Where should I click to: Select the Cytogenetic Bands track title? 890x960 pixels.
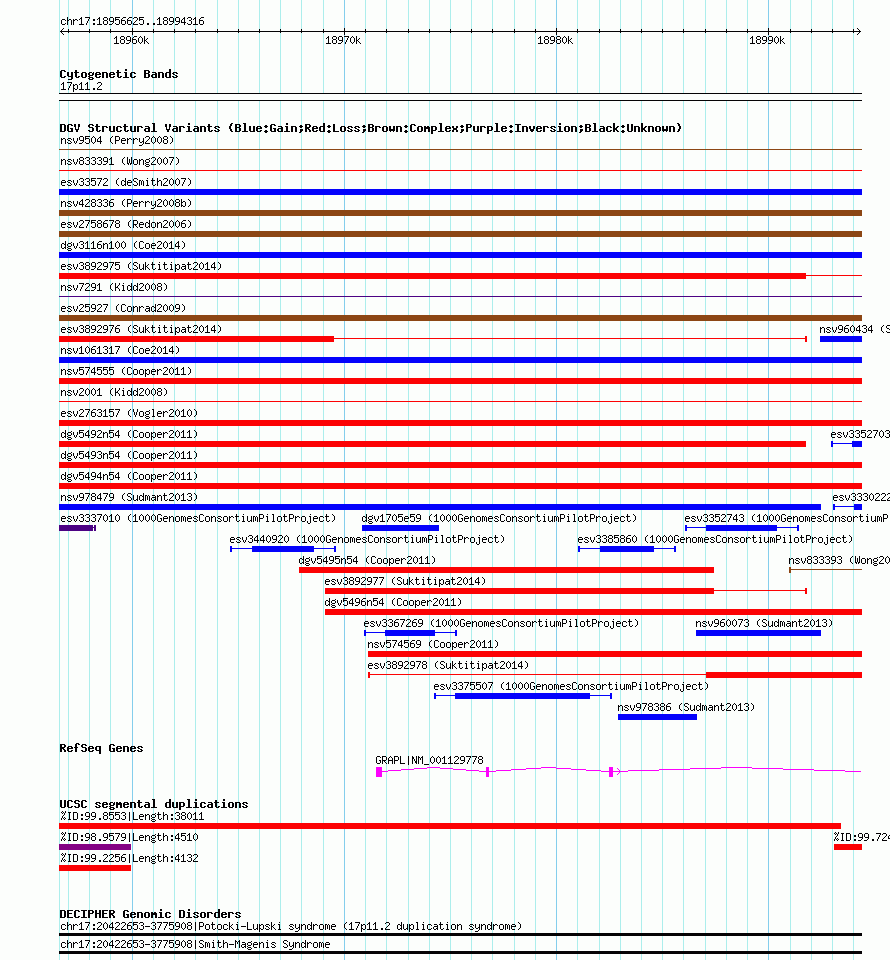(119, 74)
